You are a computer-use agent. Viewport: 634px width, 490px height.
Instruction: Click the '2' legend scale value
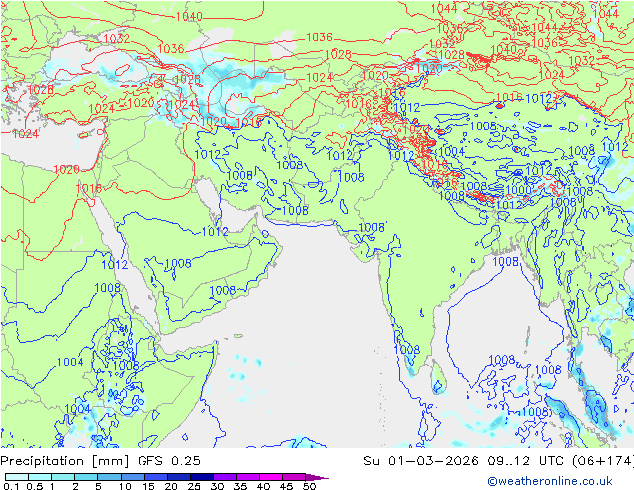click(x=75, y=486)
